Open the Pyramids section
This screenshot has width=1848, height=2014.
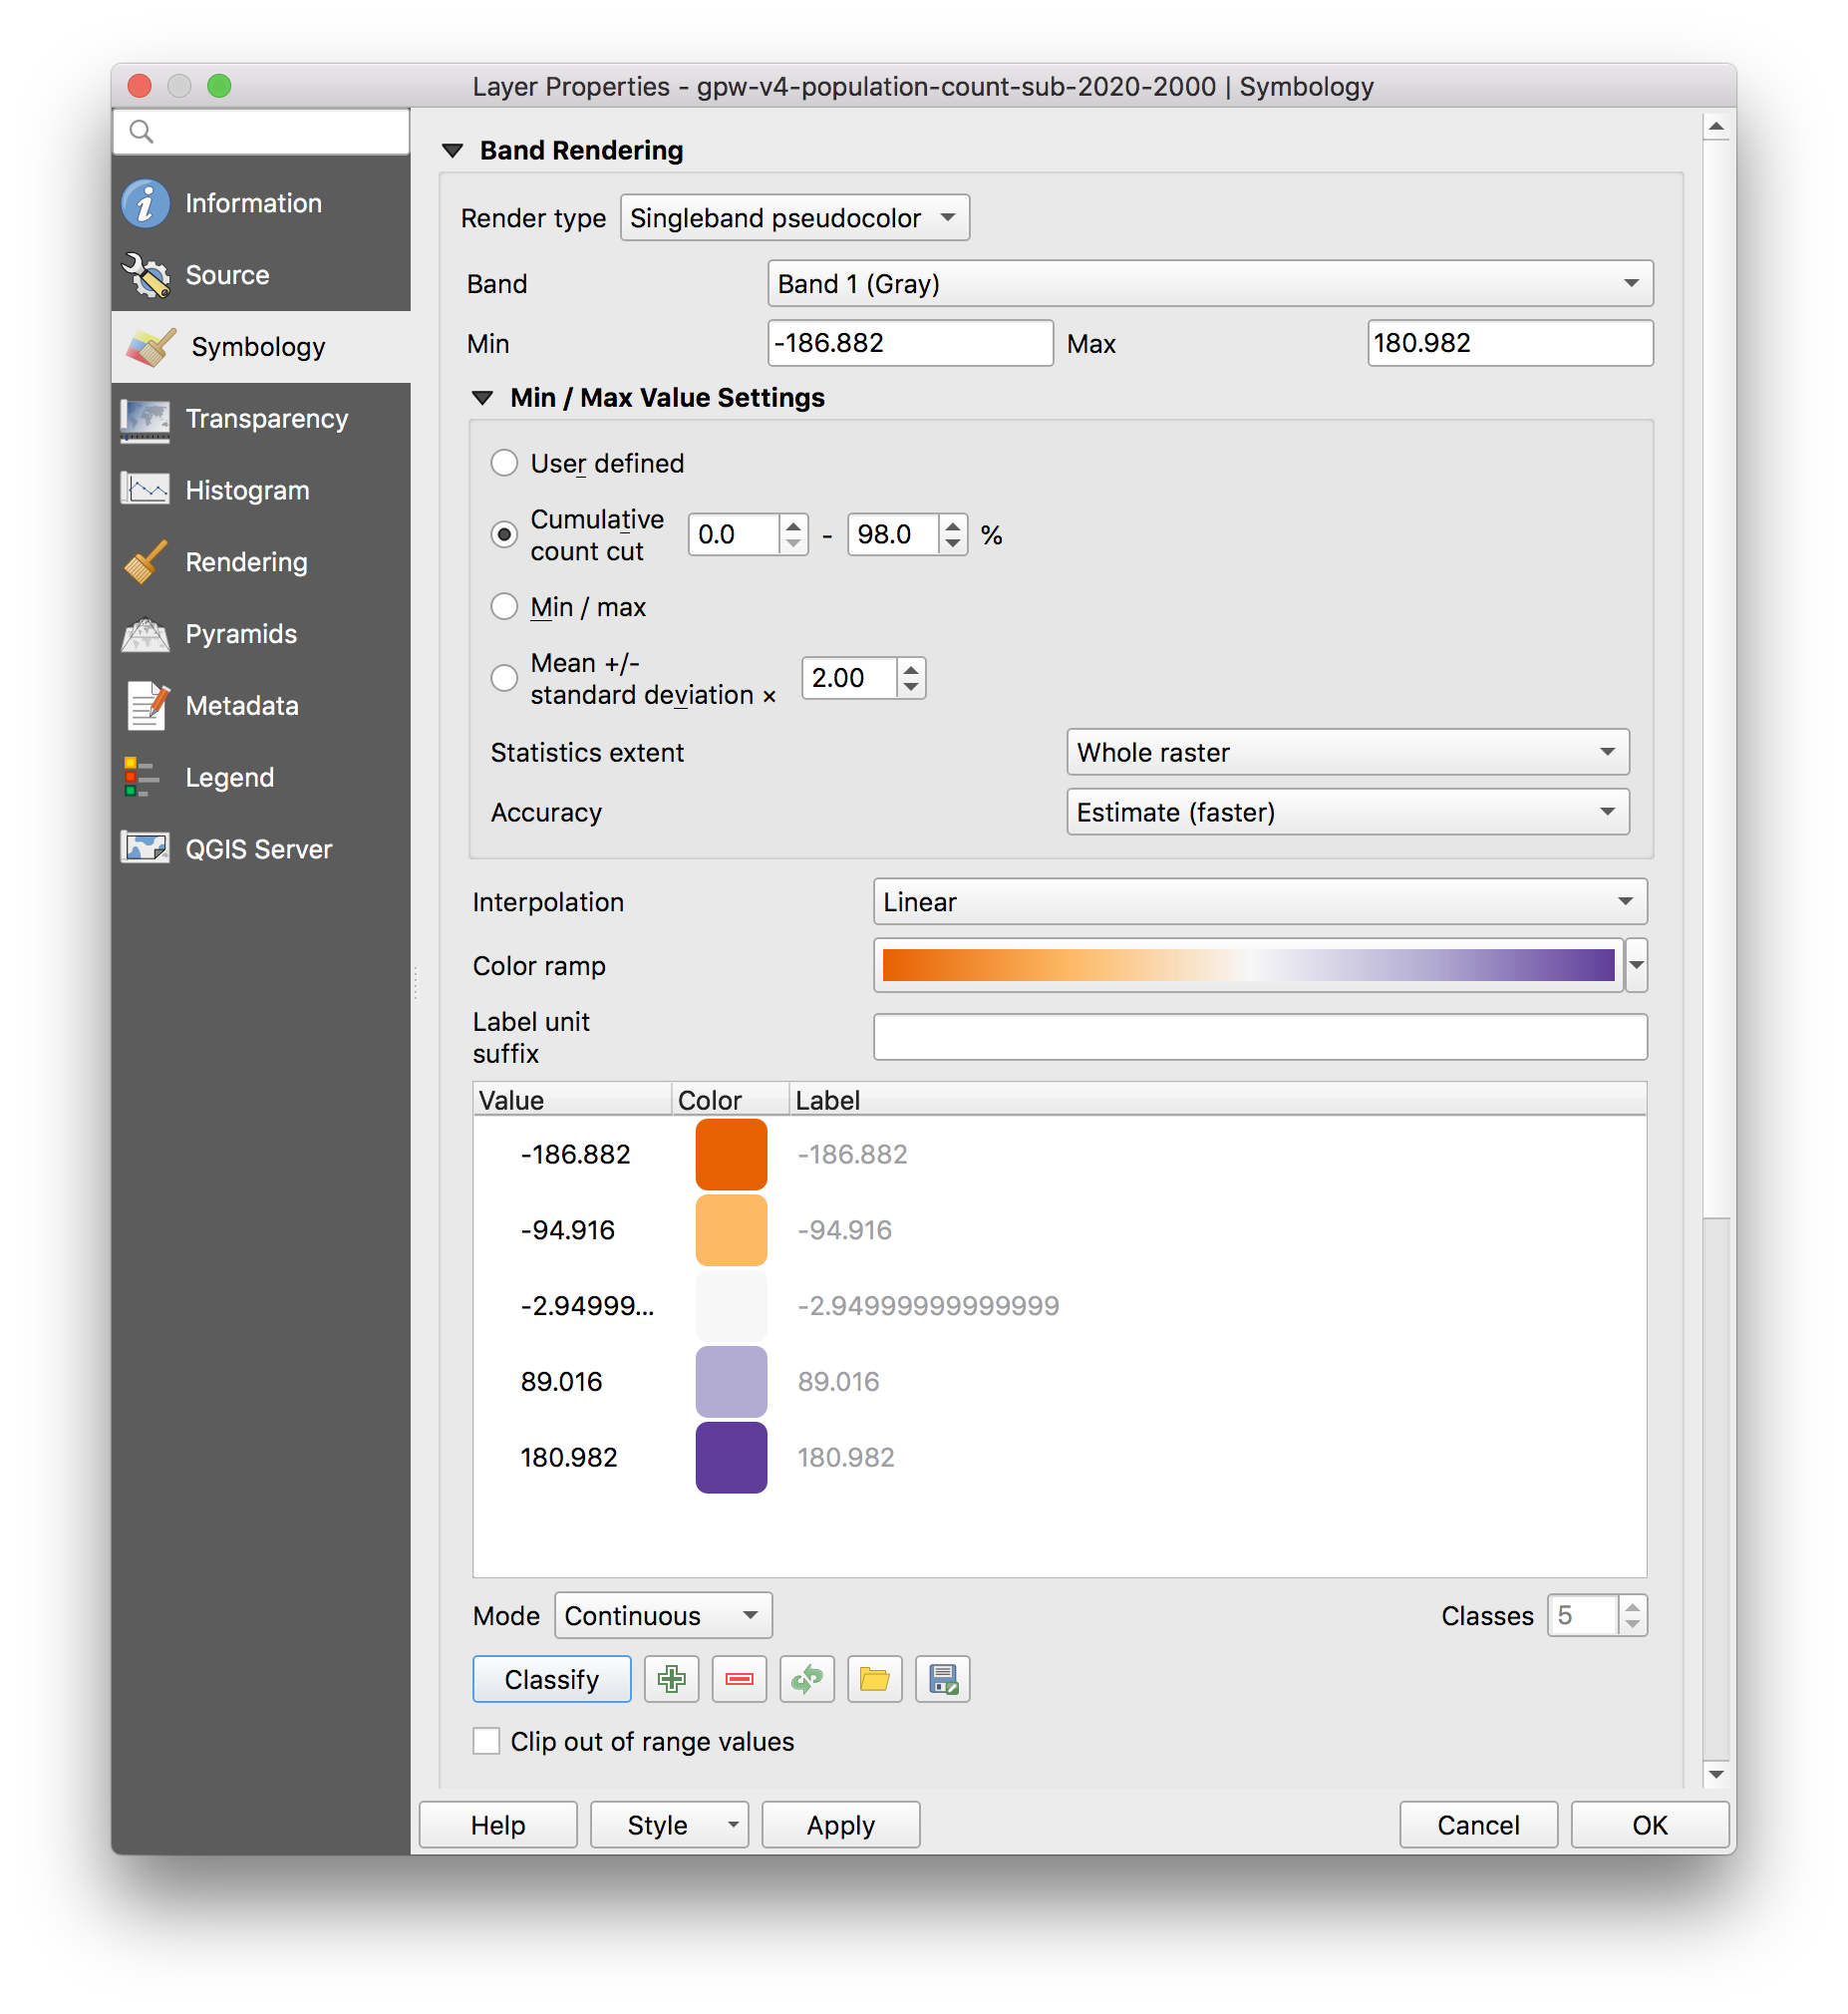(241, 634)
